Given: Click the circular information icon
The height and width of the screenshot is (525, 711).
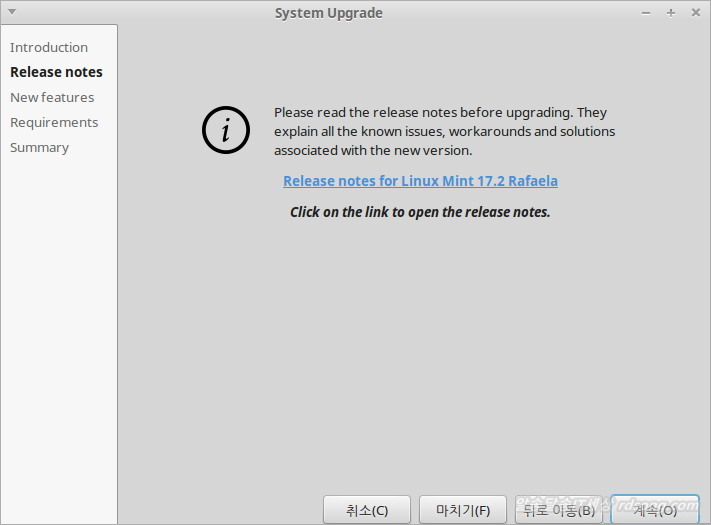Looking at the screenshot, I should tap(225, 131).
